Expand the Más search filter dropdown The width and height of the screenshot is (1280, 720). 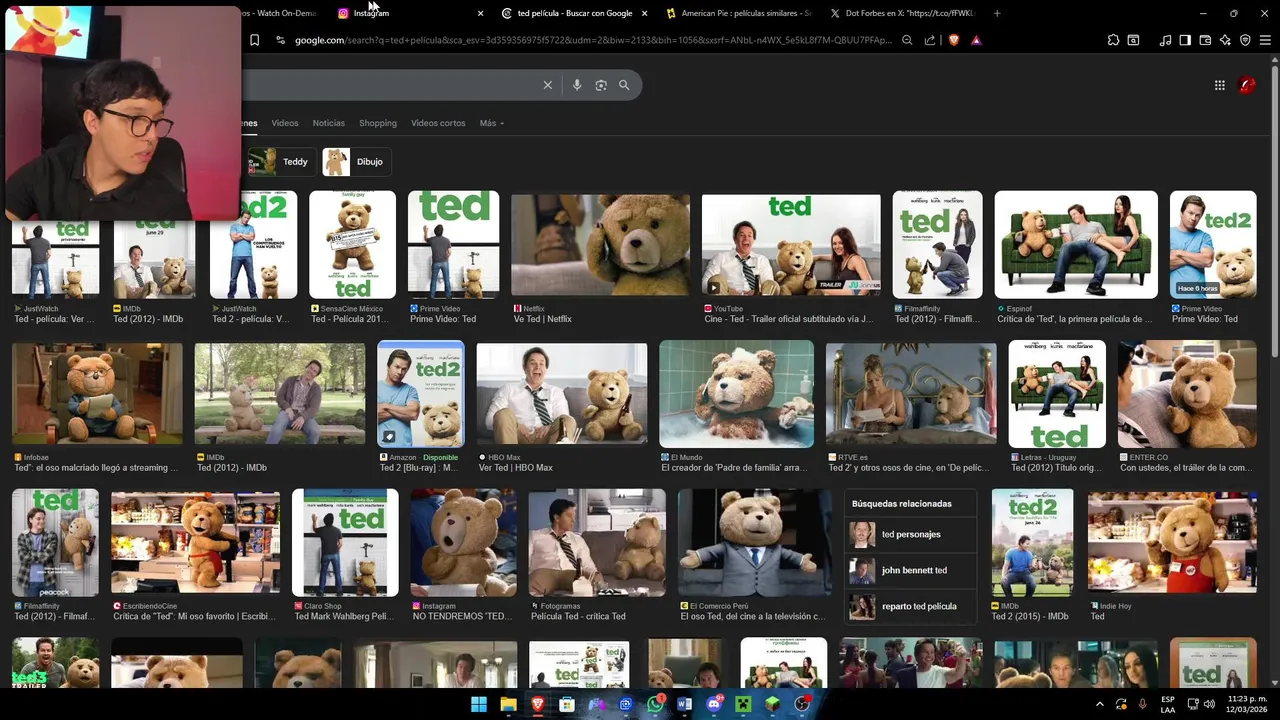491,123
